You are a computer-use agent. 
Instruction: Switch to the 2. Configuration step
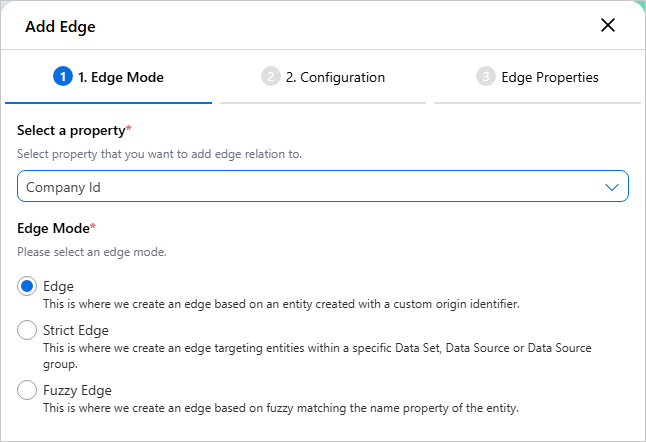323,77
